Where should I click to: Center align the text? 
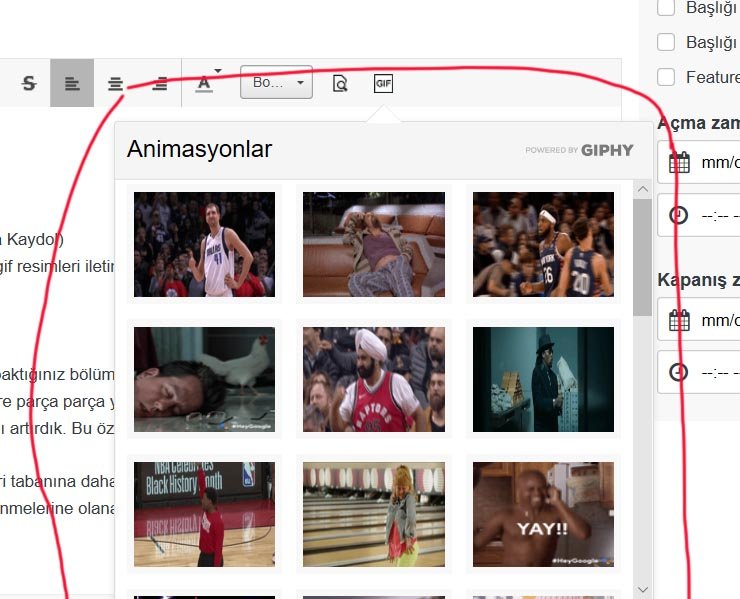[115, 84]
